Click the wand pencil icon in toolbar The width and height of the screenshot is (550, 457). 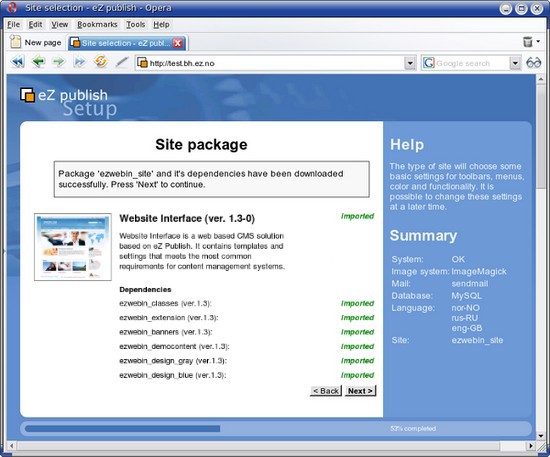(x=122, y=62)
